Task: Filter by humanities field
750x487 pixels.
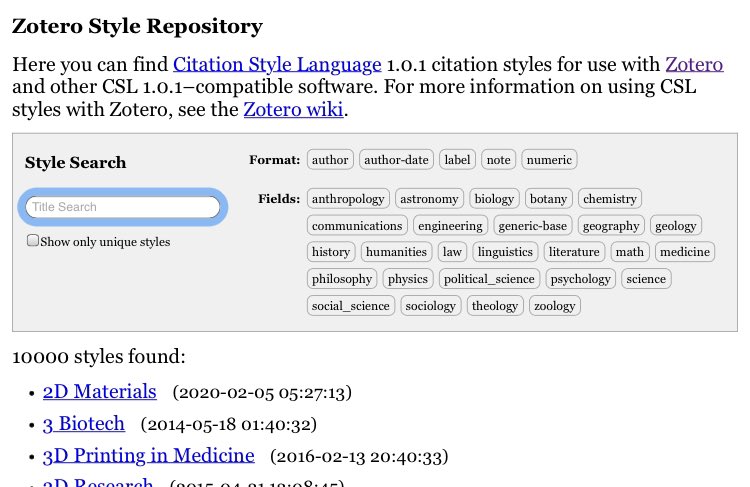Action: pyautogui.click(x=397, y=252)
